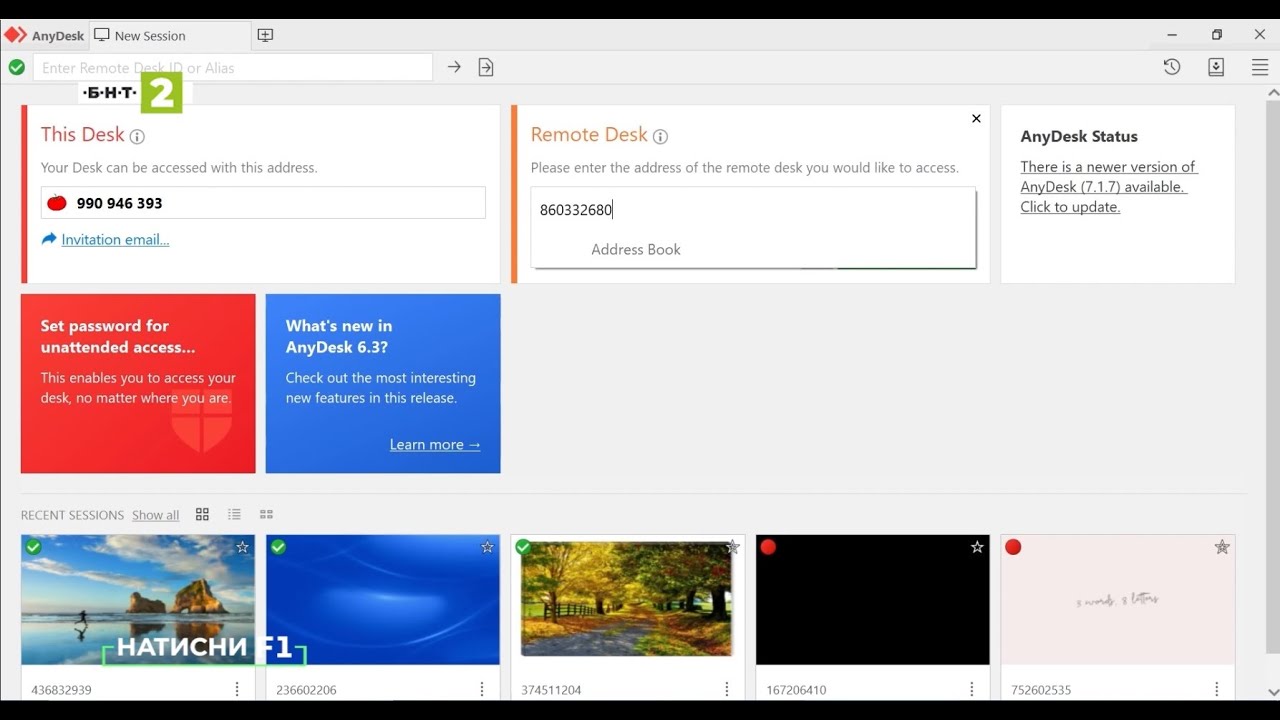Open the session history clock icon
The image size is (1280, 720).
(1172, 67)
